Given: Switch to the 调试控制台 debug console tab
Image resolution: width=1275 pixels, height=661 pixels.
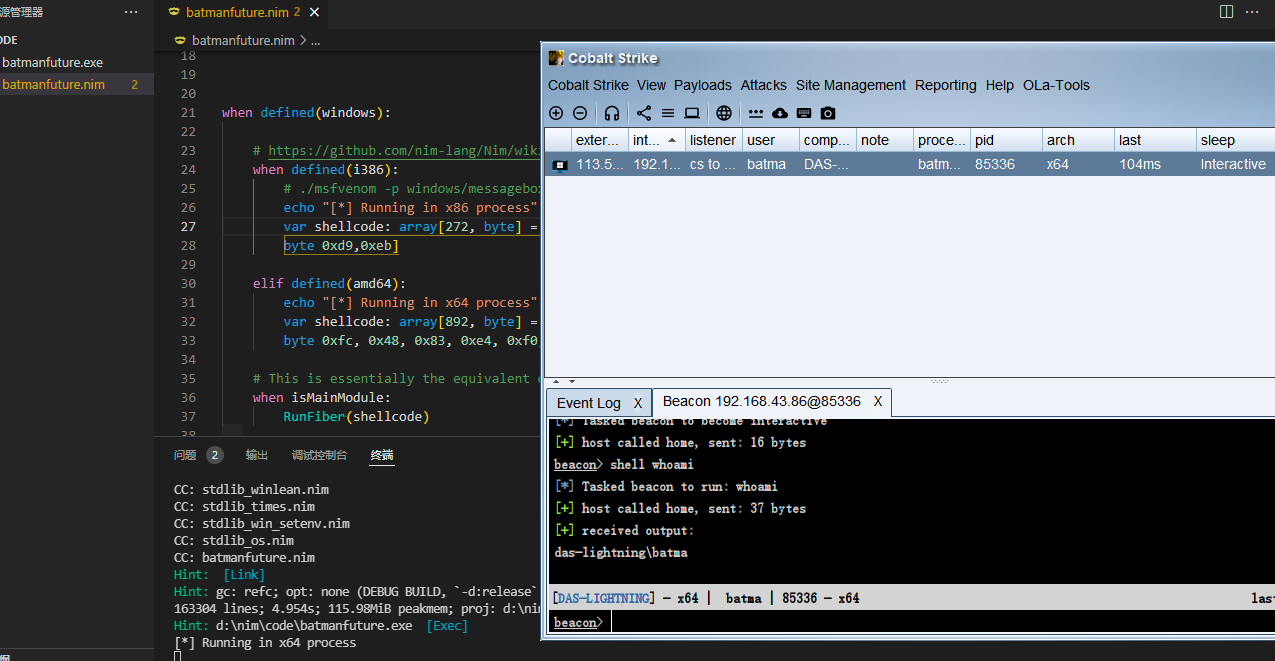Looking at the screenshot, I should click(x=319, y=455).
